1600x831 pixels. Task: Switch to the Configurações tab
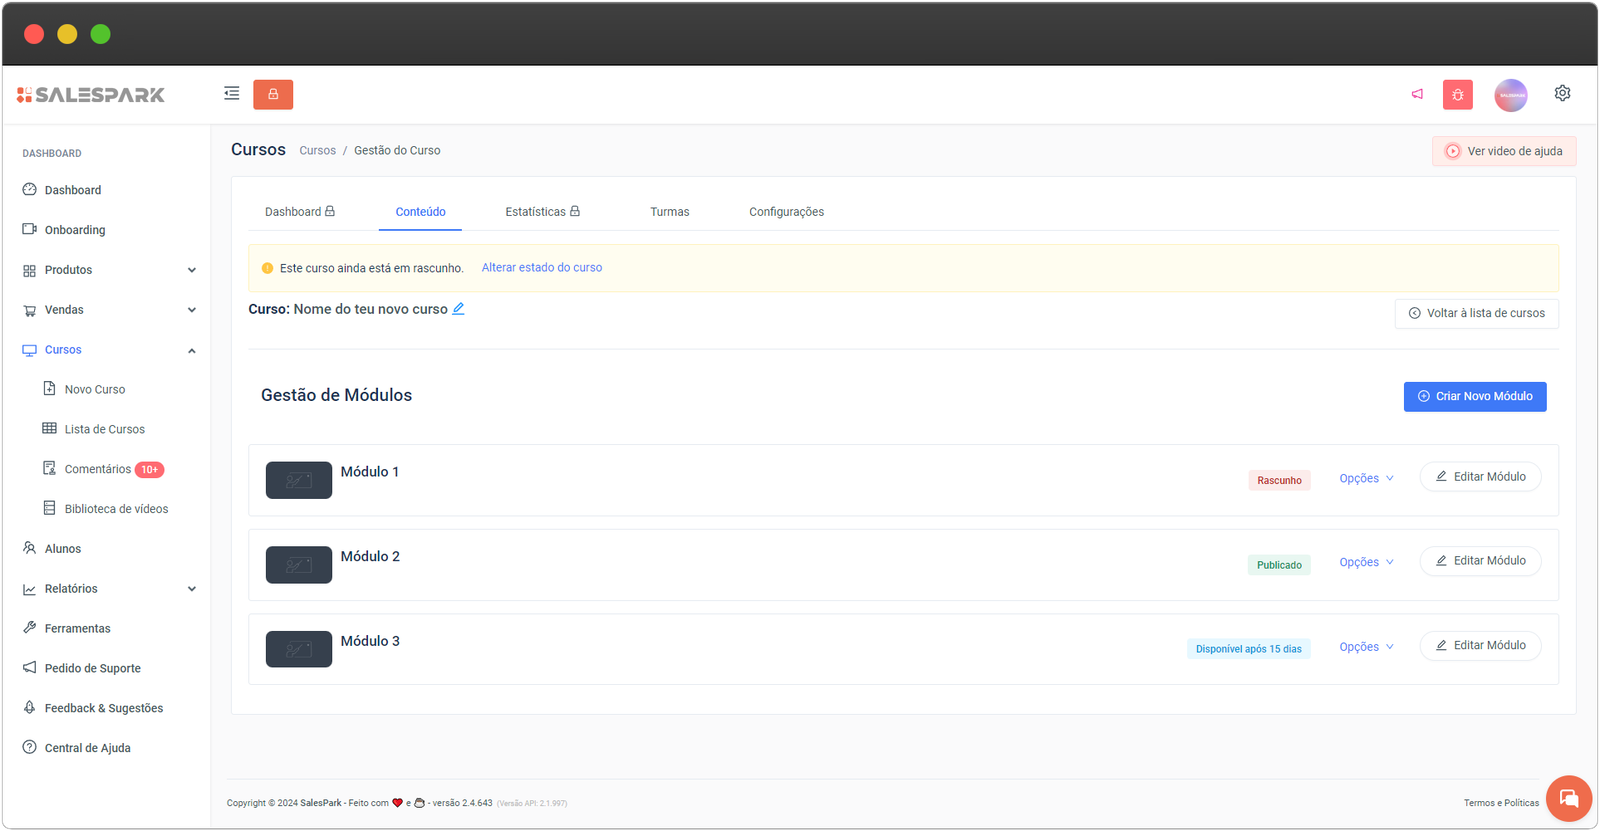[x=786, y=212]
